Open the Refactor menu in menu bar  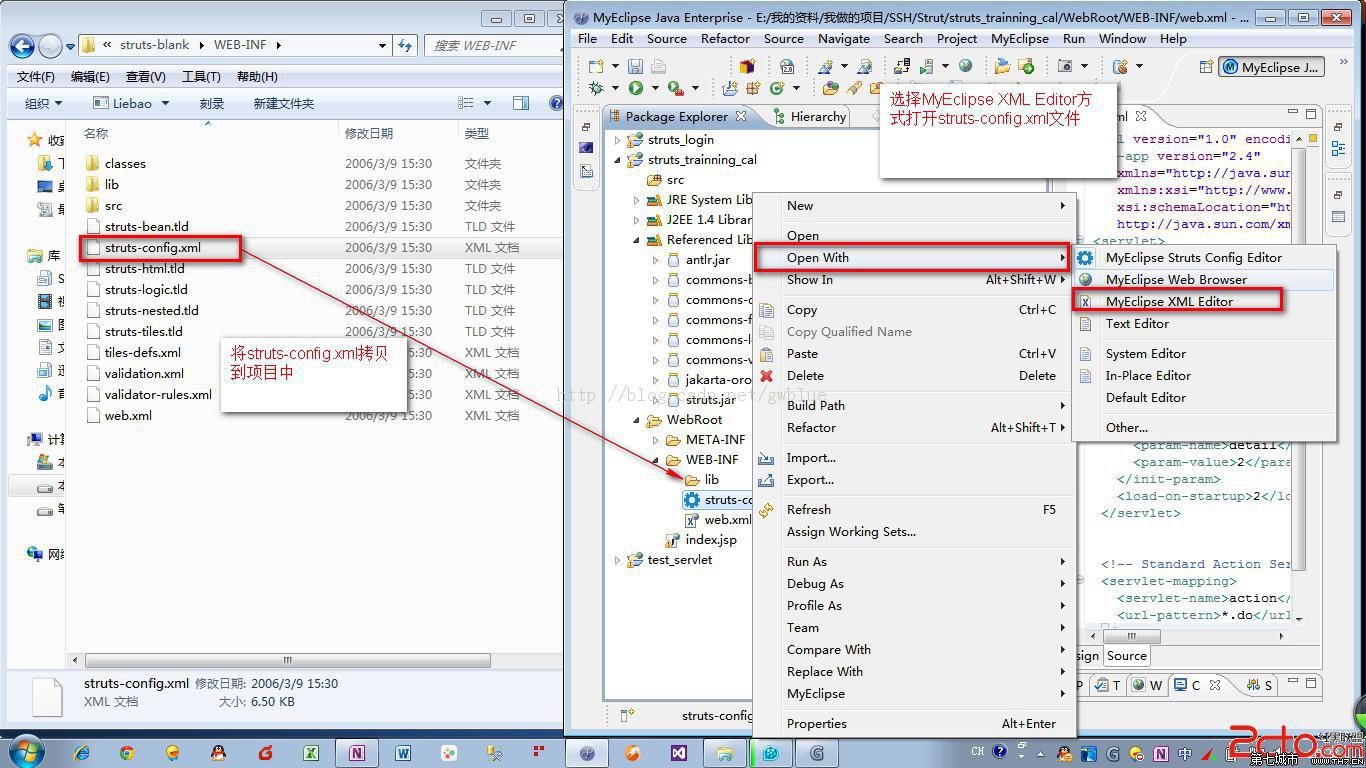(725, 38)
